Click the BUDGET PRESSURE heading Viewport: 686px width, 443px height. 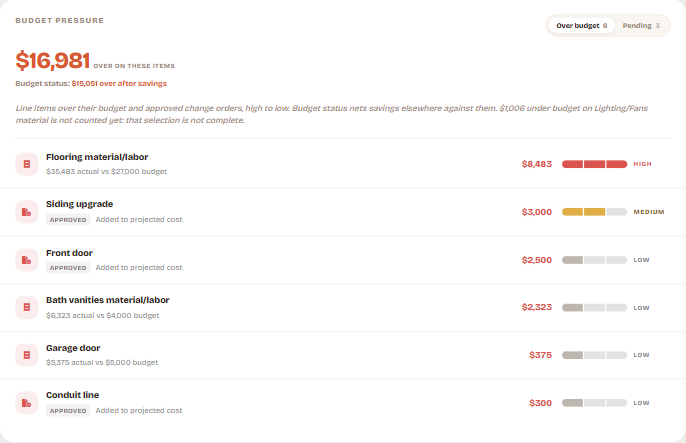click(x=60, y=21)
